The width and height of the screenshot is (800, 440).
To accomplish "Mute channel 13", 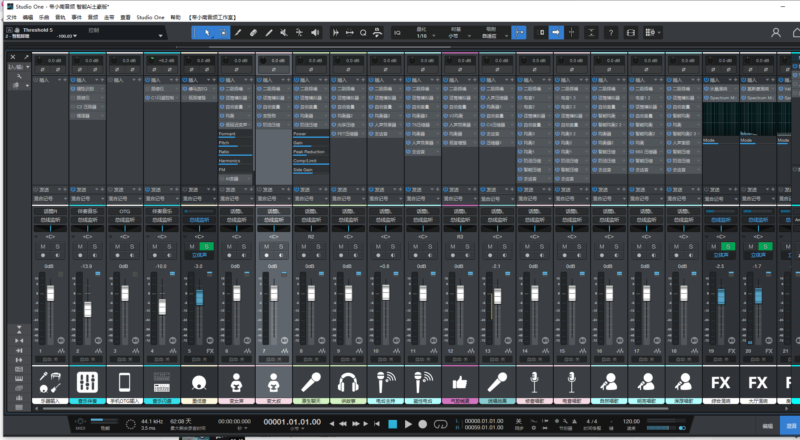I will 490,247.
